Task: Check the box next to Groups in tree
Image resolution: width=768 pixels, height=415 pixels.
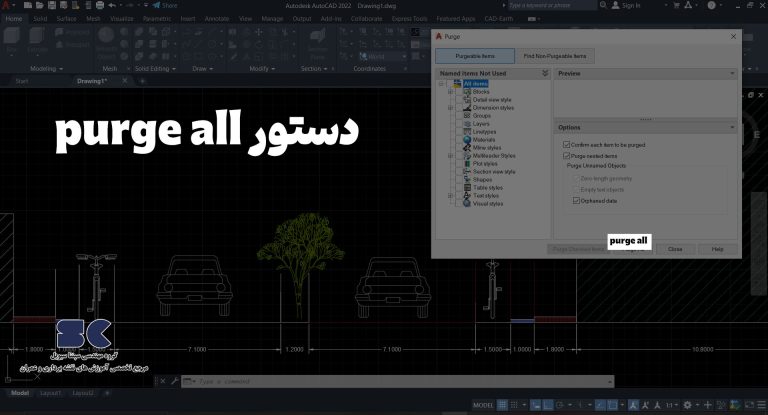Action: pos(458,116)
